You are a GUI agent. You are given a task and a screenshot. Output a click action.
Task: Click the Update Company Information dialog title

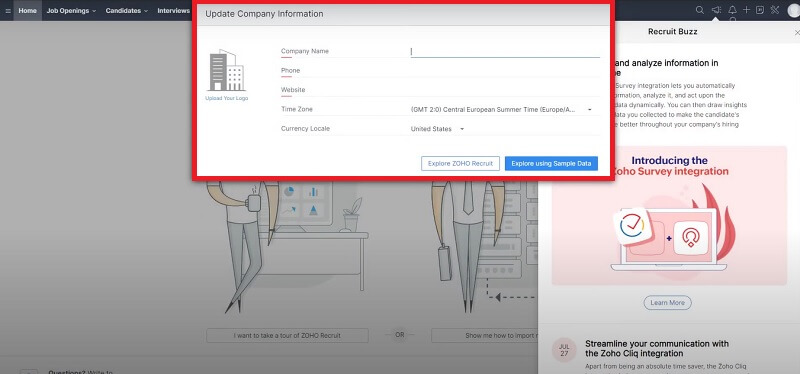click(264, 14)
